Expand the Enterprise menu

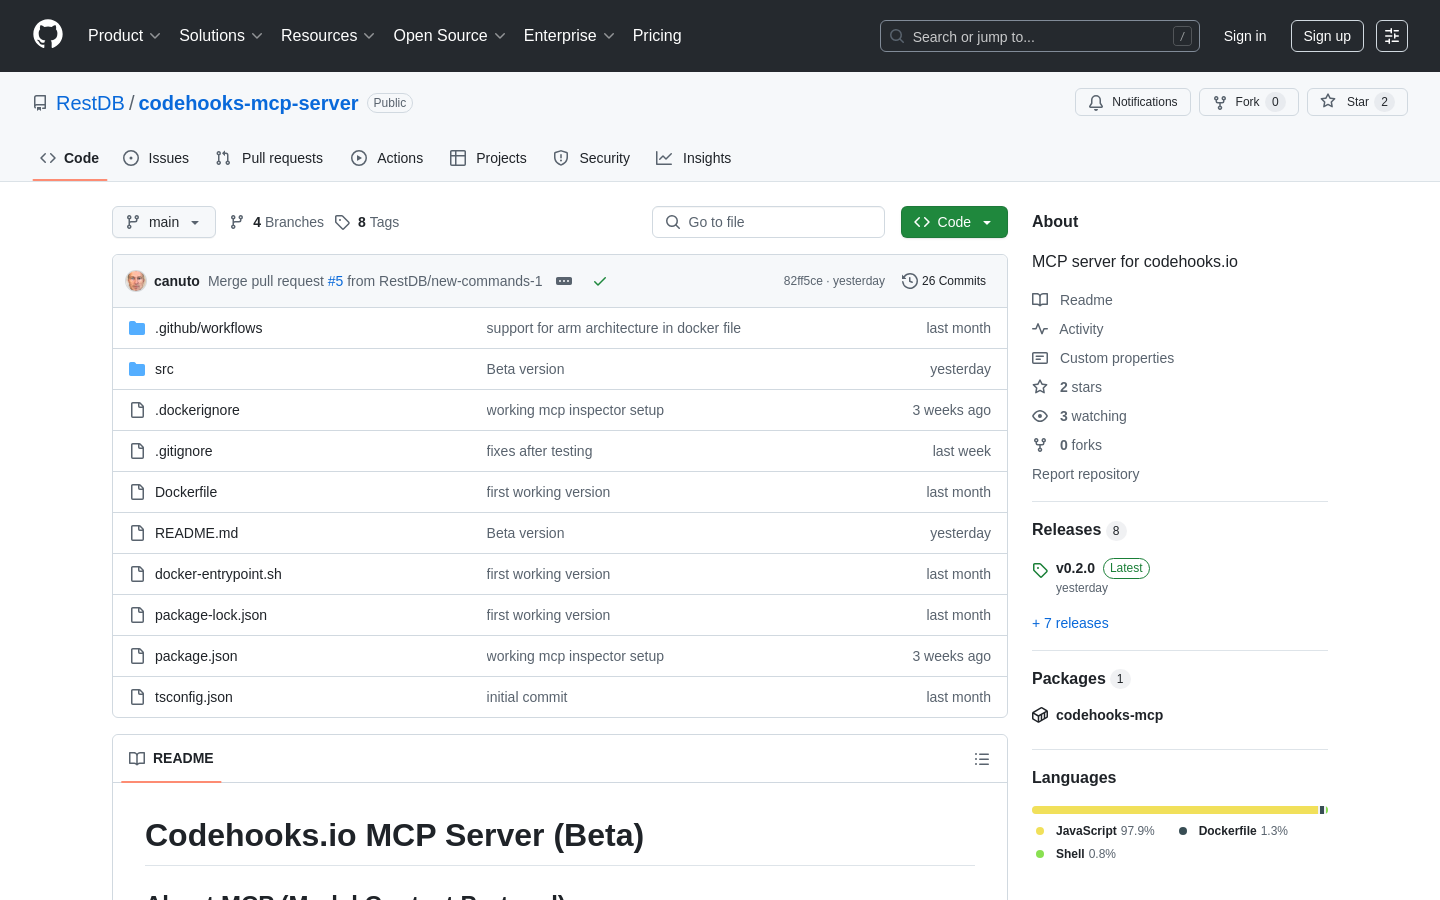pos(569,36)
